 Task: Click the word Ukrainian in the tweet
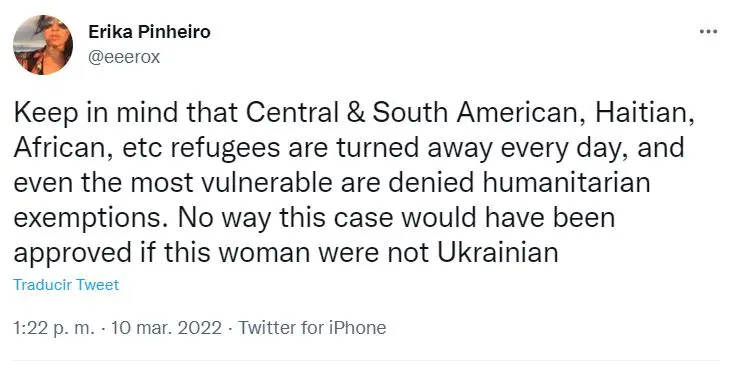[498, 253]
